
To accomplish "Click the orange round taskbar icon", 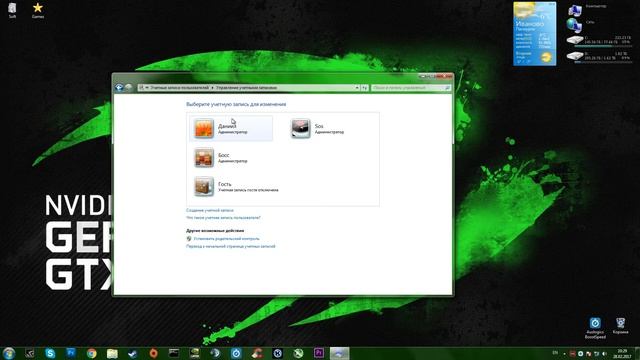I will pos(153,353).
